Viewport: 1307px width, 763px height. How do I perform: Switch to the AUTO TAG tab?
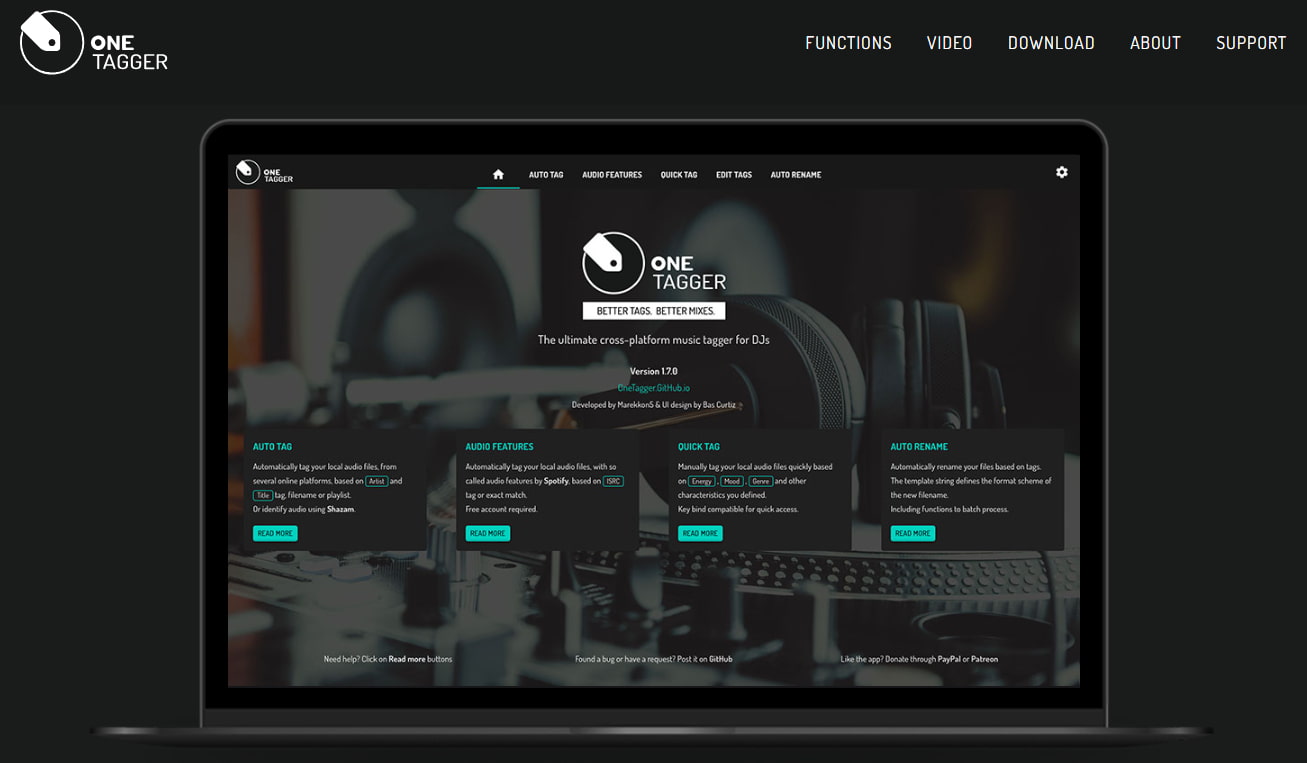tap(546, 175)
